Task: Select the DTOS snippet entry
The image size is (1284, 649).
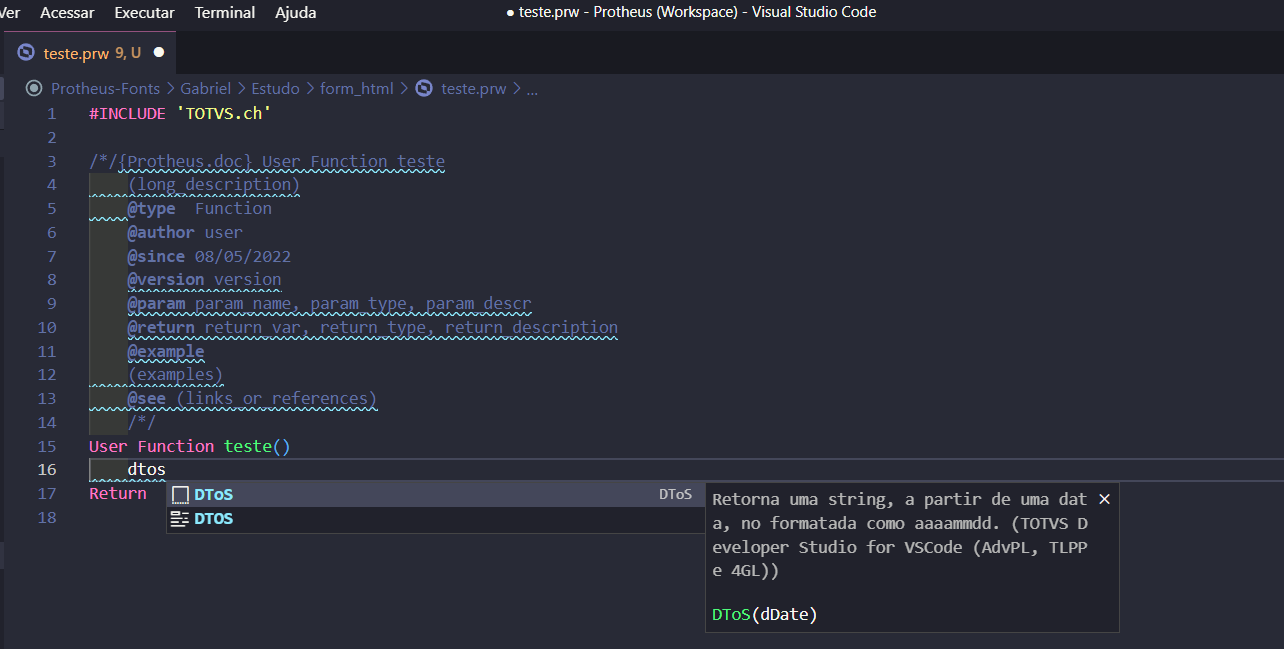Action: pos(212,518)
